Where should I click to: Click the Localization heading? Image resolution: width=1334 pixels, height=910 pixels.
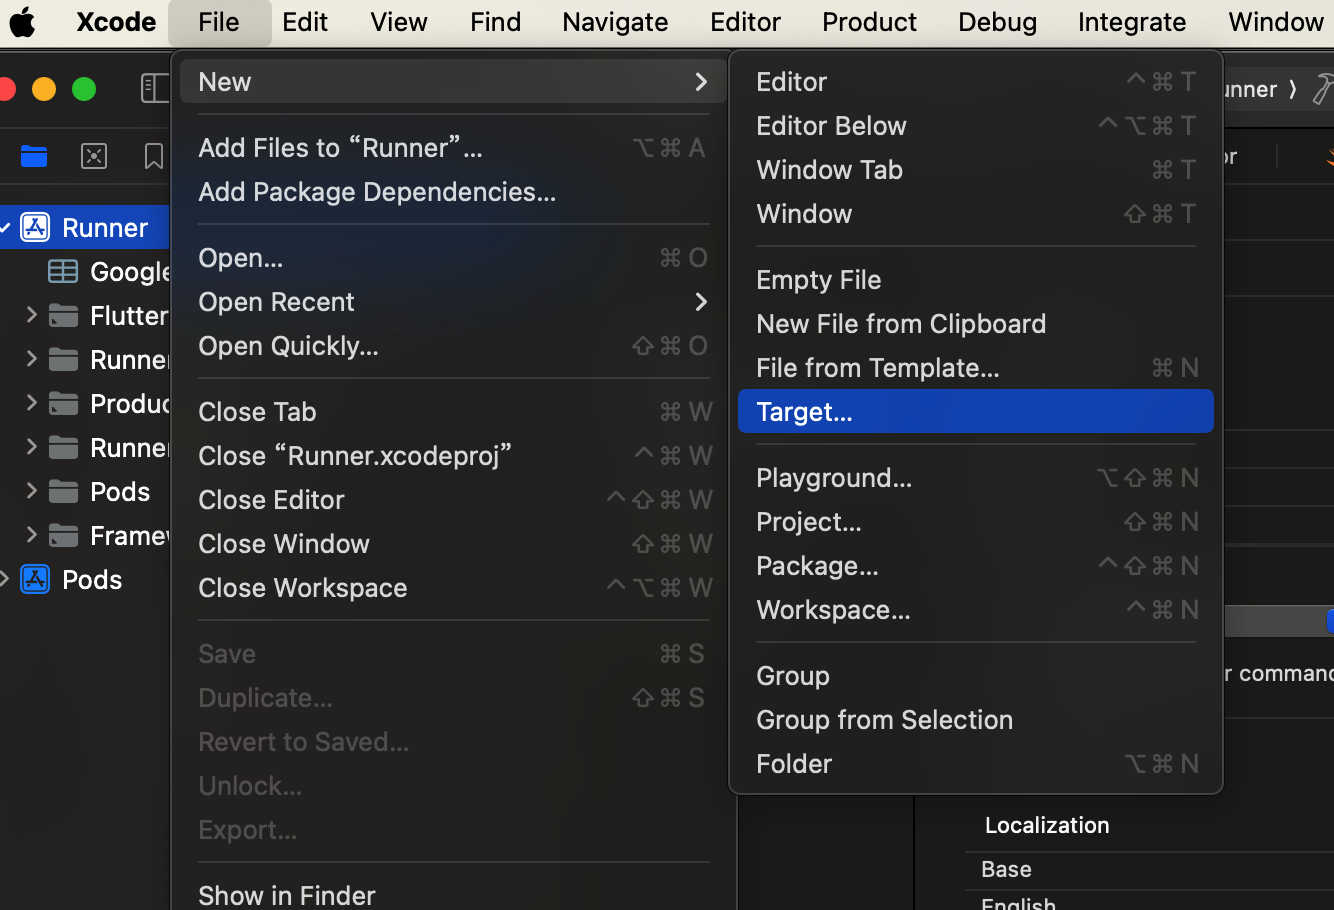tap(1047, 825)
